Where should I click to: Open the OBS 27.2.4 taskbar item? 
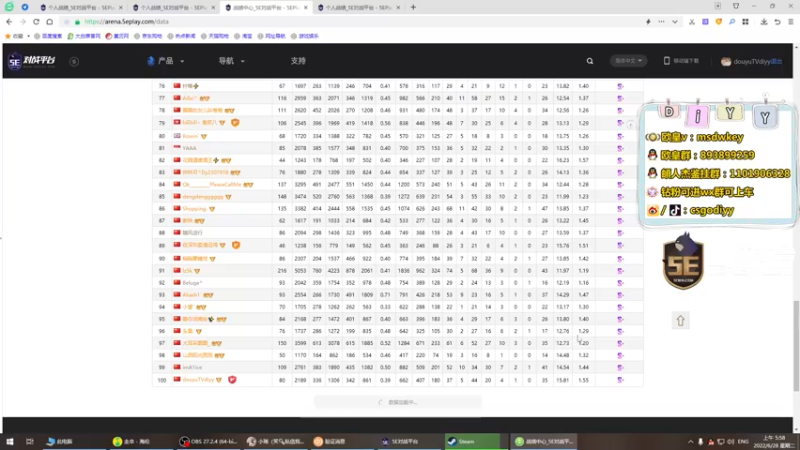(209, 441)
